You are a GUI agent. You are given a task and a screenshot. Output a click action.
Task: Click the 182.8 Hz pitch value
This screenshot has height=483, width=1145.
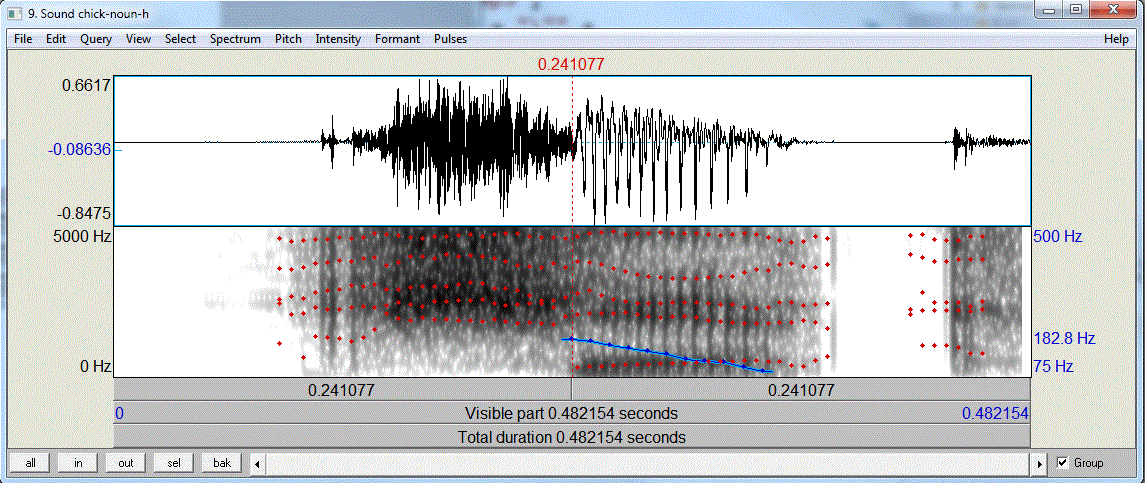(x=1065, y=338)
